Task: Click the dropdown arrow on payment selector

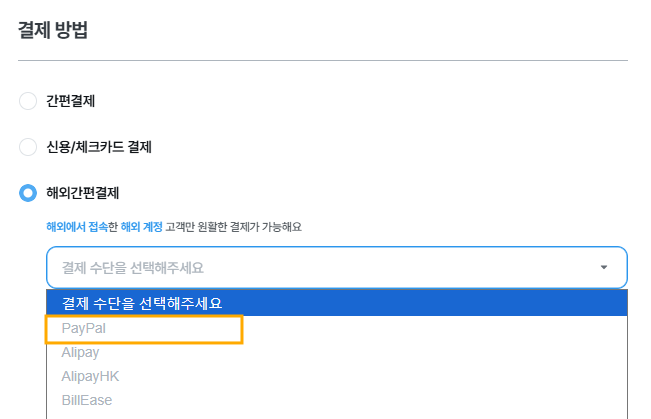Action: tap(603, 267)
